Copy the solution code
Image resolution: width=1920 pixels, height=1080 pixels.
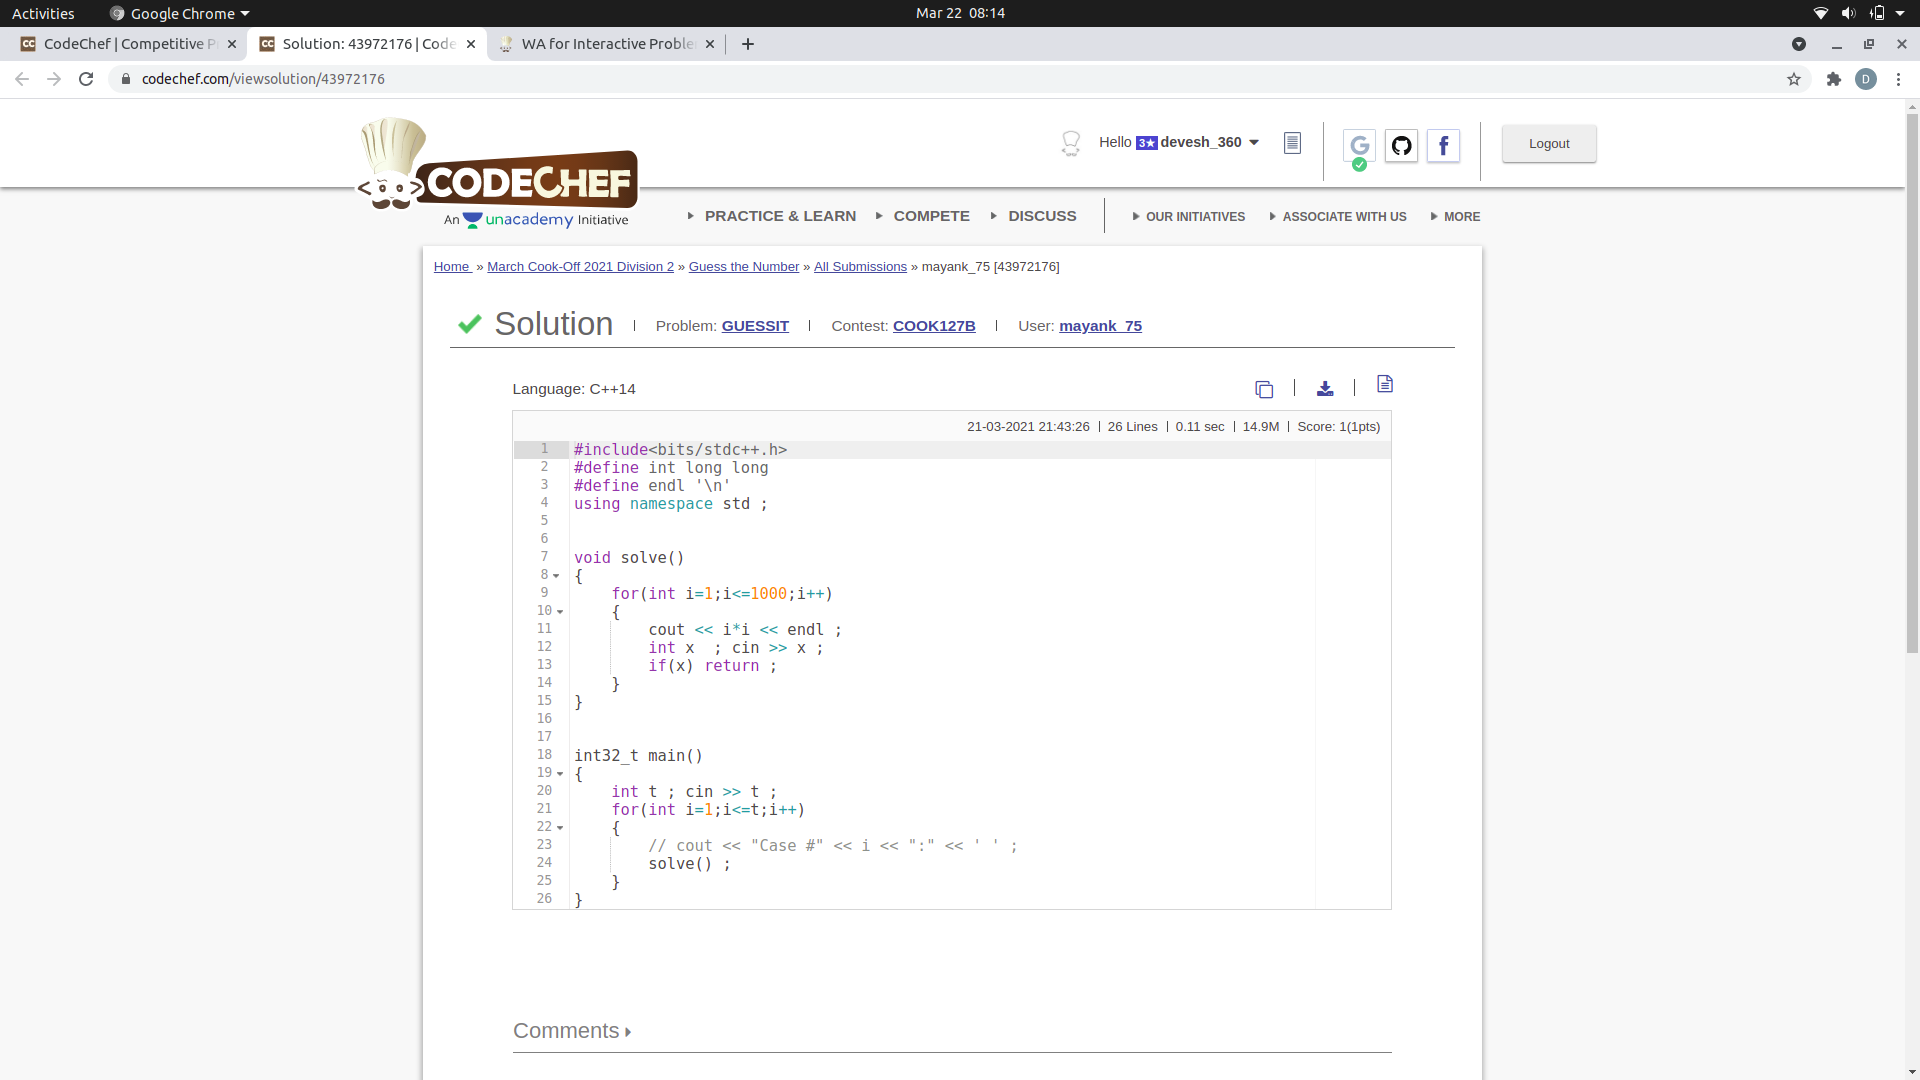[x=1263, y=389]
